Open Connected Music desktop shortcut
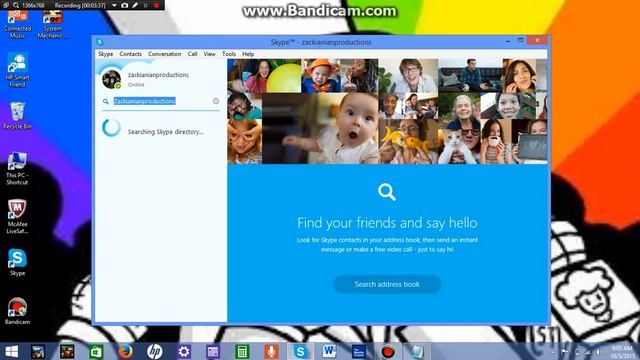Image resolution: width=640 pixels, height=360 pixels. pyautogui.click(x=17, y=23)
